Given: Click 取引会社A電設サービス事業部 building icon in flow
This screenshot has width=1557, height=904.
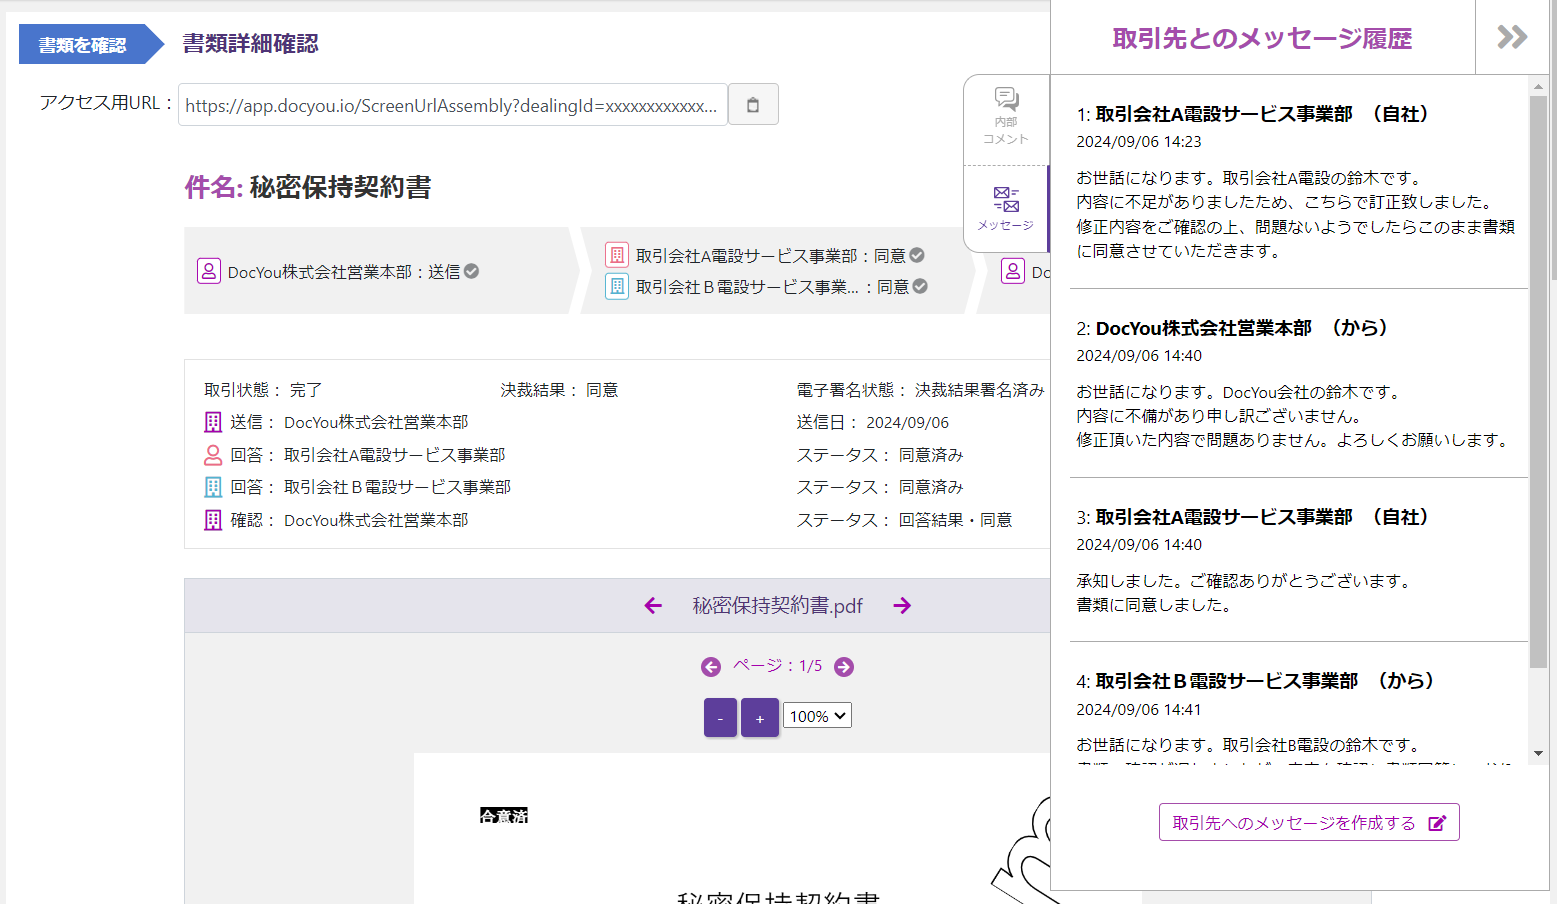Looking at the screenshot, I should [x=617, y=255].
